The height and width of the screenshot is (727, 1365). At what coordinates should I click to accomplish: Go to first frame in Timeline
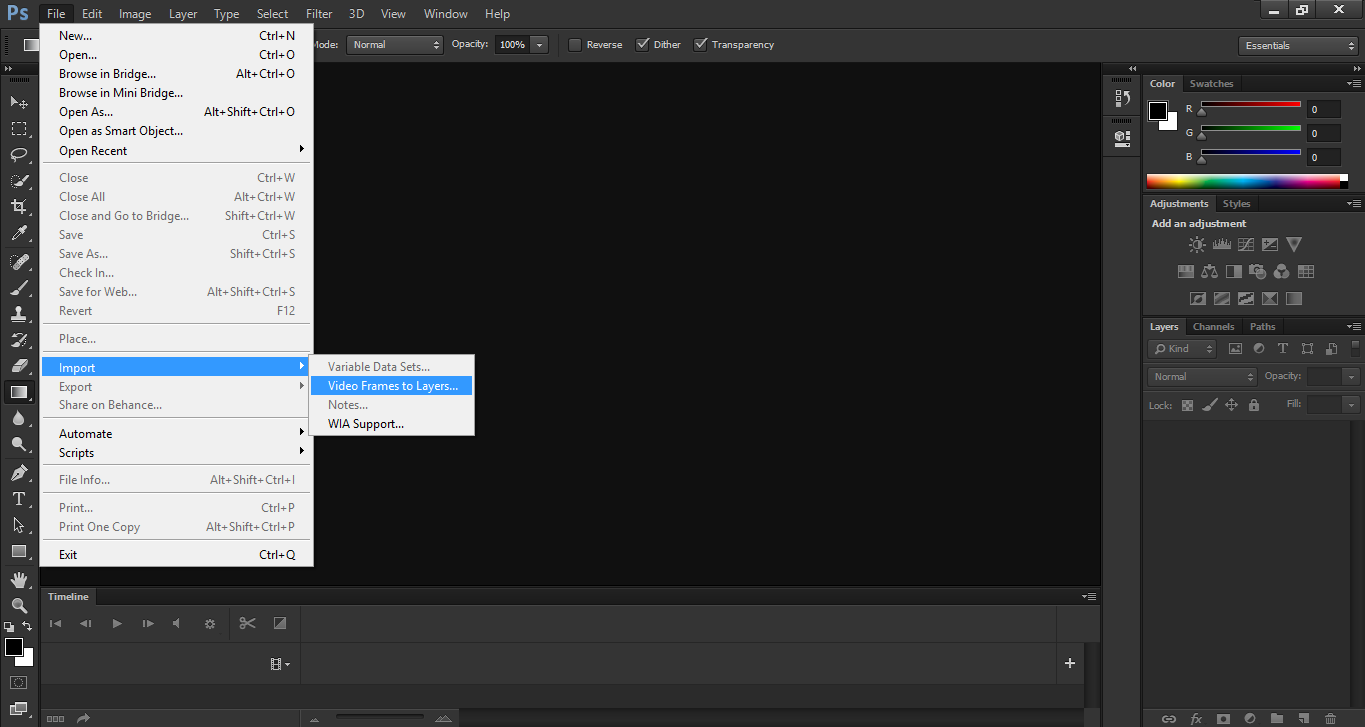(x=55, y=624)
